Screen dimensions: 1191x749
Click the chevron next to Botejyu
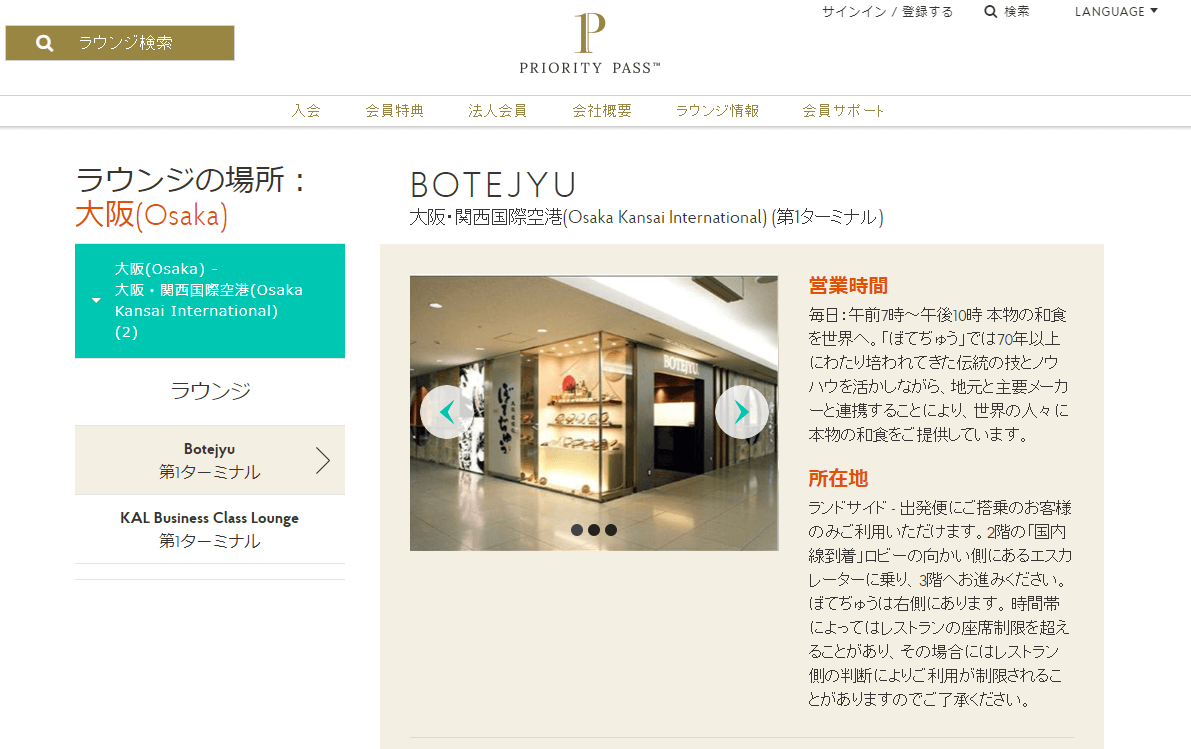pyautogui.click(x=324, y=460)
